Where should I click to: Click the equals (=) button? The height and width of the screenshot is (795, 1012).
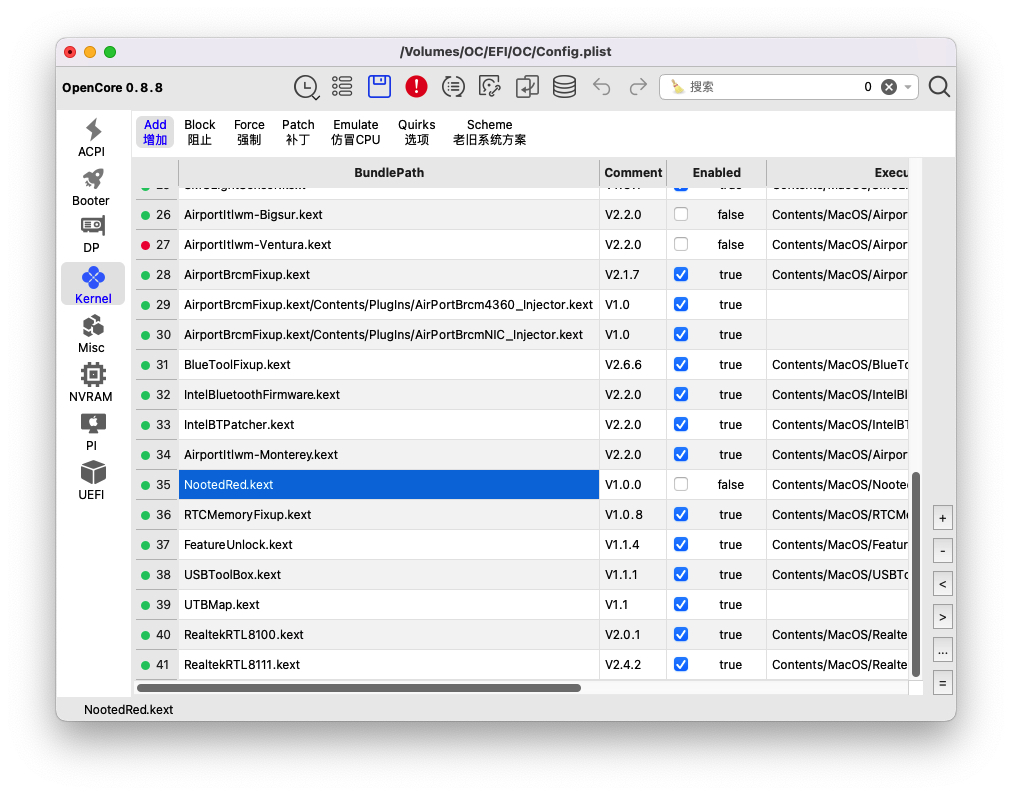pyautogui.click(x=943, y=683)
